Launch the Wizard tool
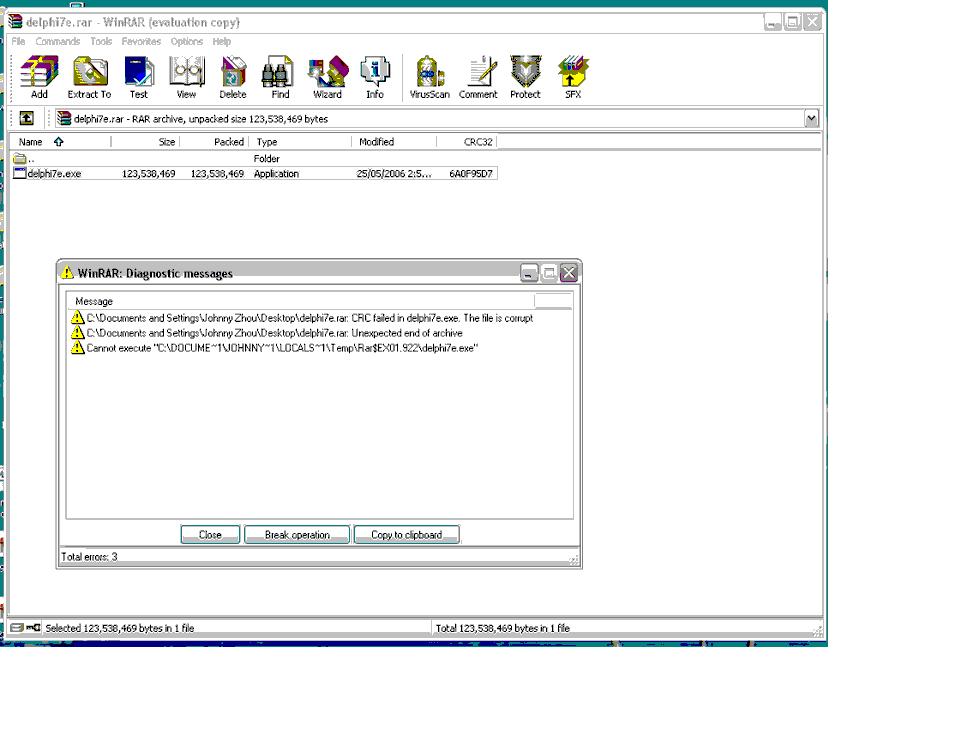This screenshot has height=734, width=966. 327,77
